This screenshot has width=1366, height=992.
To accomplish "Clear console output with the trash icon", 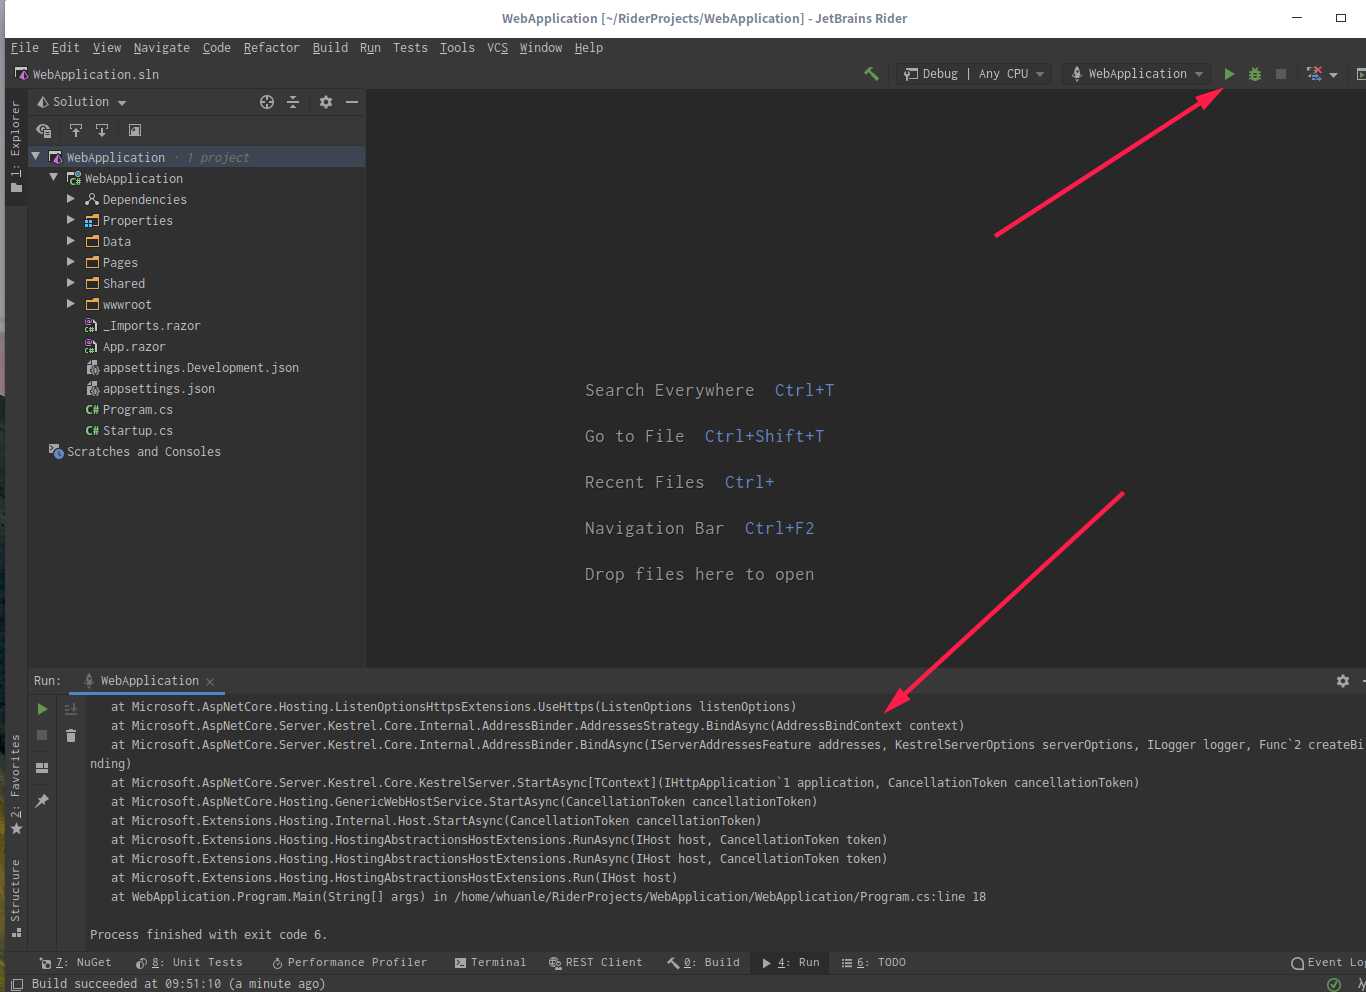I will tap(71, 736).
